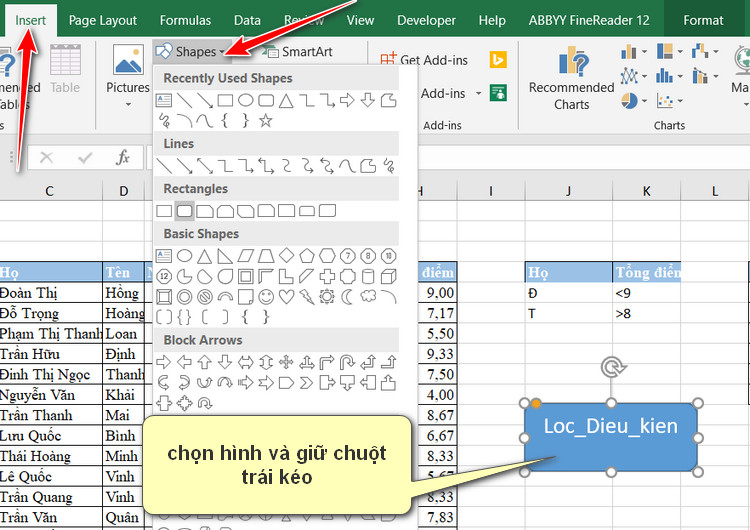Click the Bing Maps add-in icon

tap(497, 60)
